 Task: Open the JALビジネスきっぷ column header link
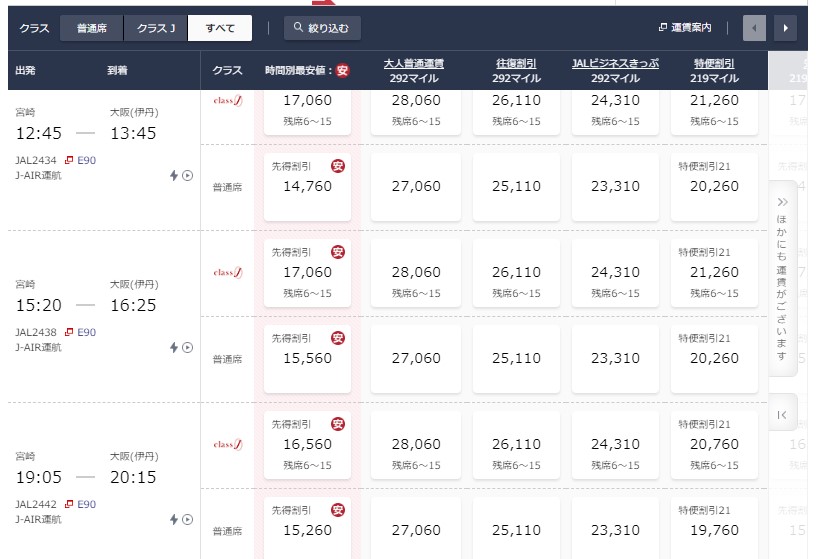tap(615, 63)
